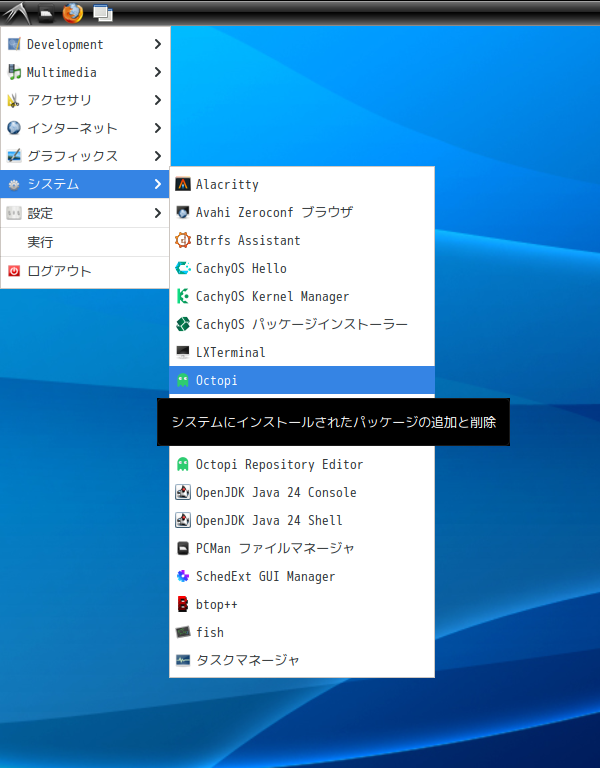Click the 設定 category icon
600x768 pixels.
coord(14,213)
